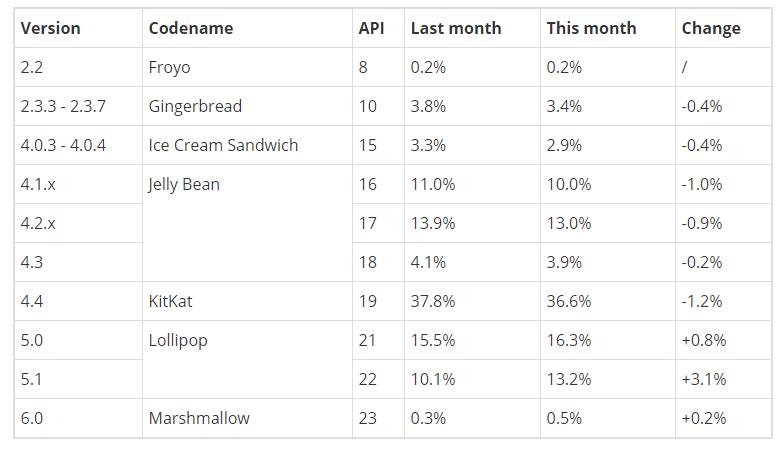The height and width of the screenshot is (452, 777).
Task: Click the Codename column header
Action: click(191, 28)
